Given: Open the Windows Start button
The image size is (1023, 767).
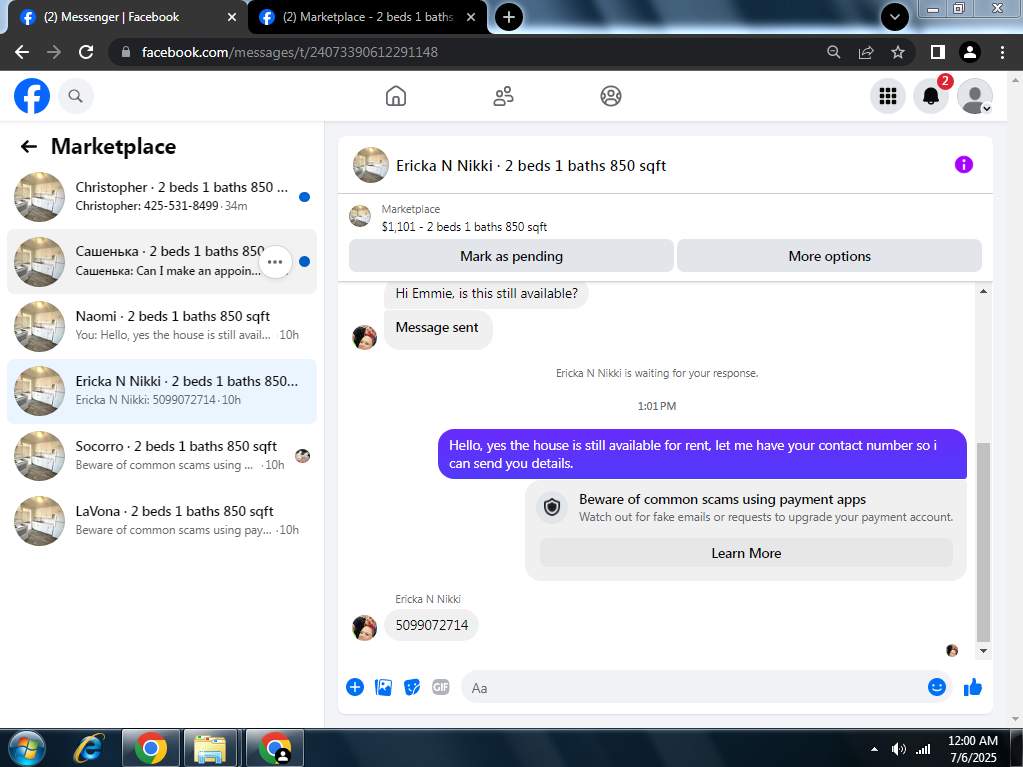Looking at the screenshot, I should (25, 748).
